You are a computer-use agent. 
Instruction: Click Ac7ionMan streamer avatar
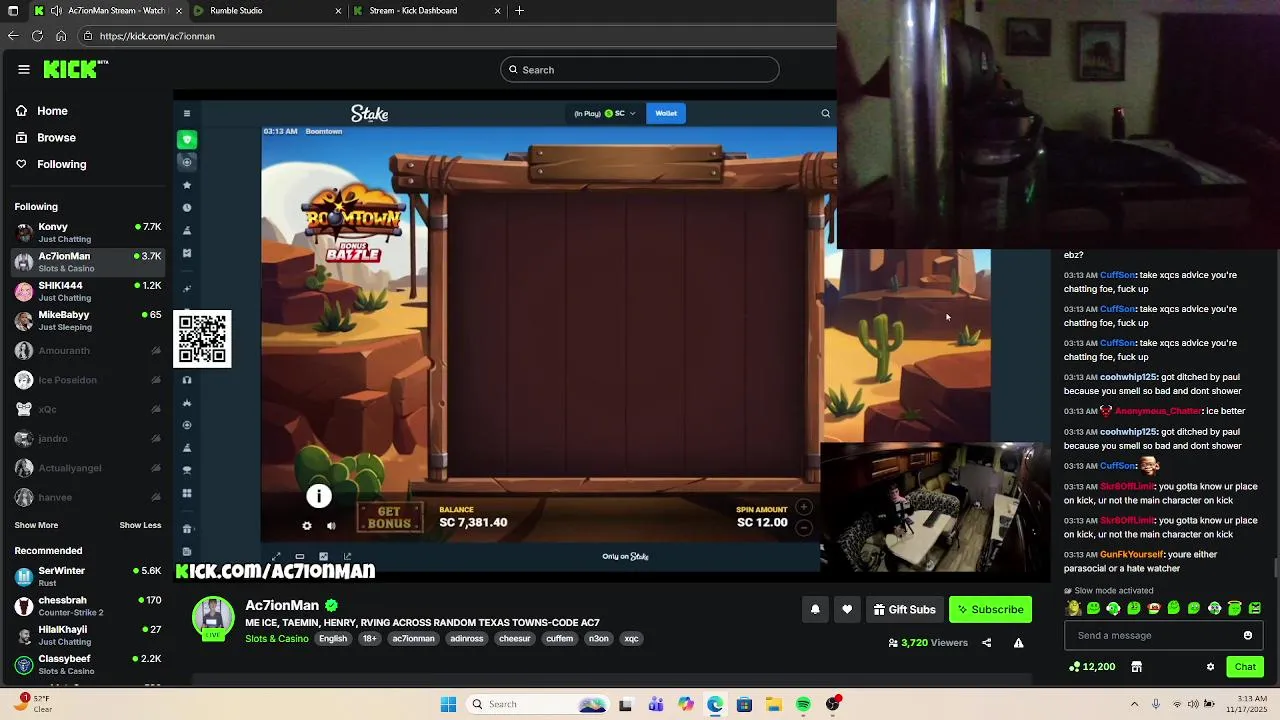click(x=213, y=618)
